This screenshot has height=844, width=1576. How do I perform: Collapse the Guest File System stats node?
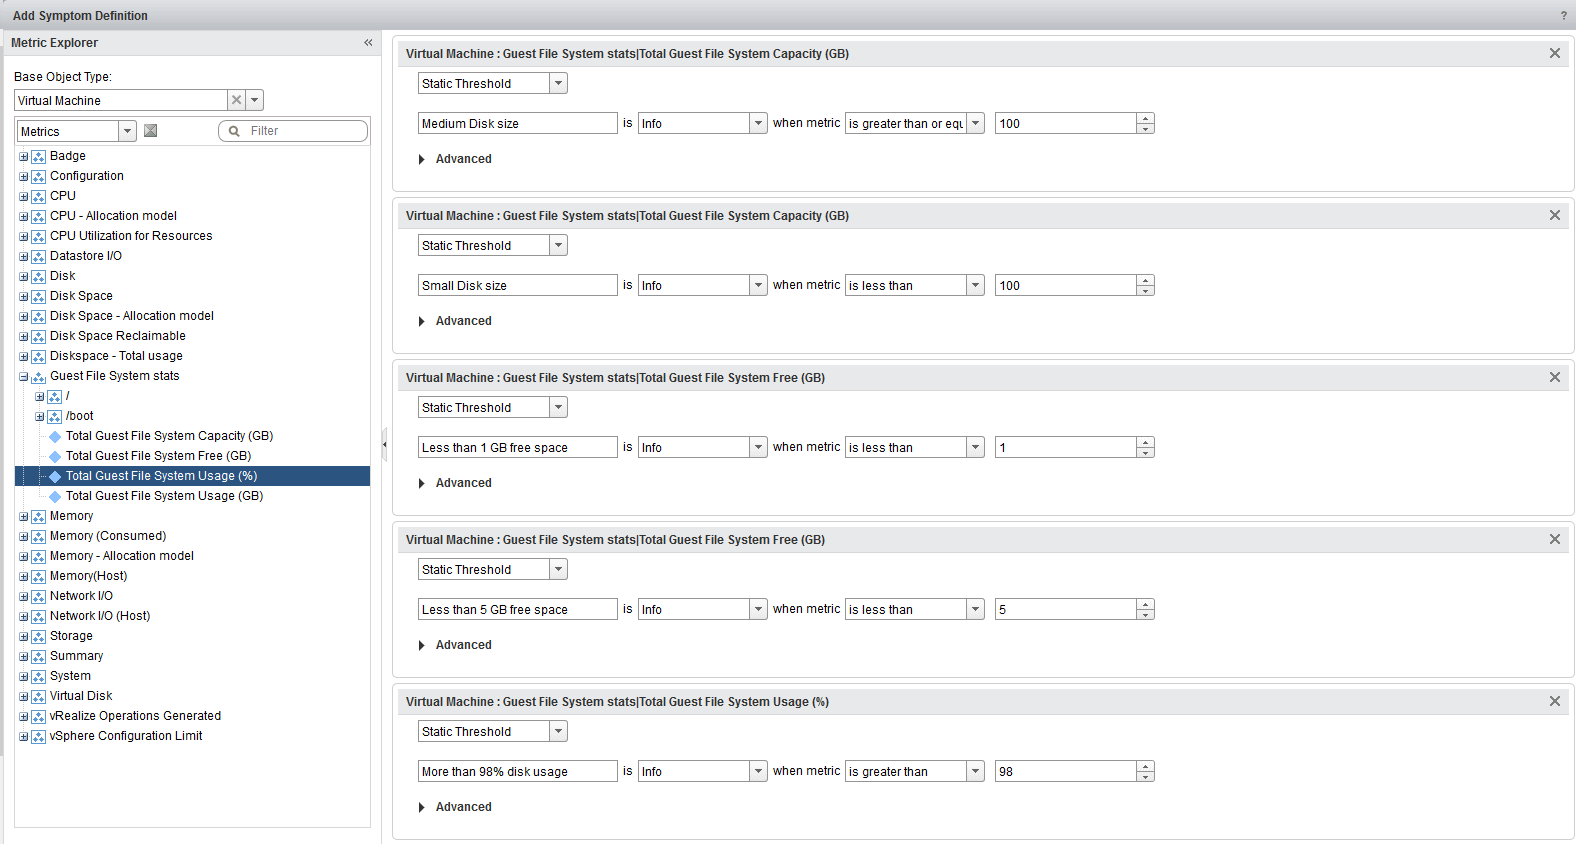click(x=24, y=377)
